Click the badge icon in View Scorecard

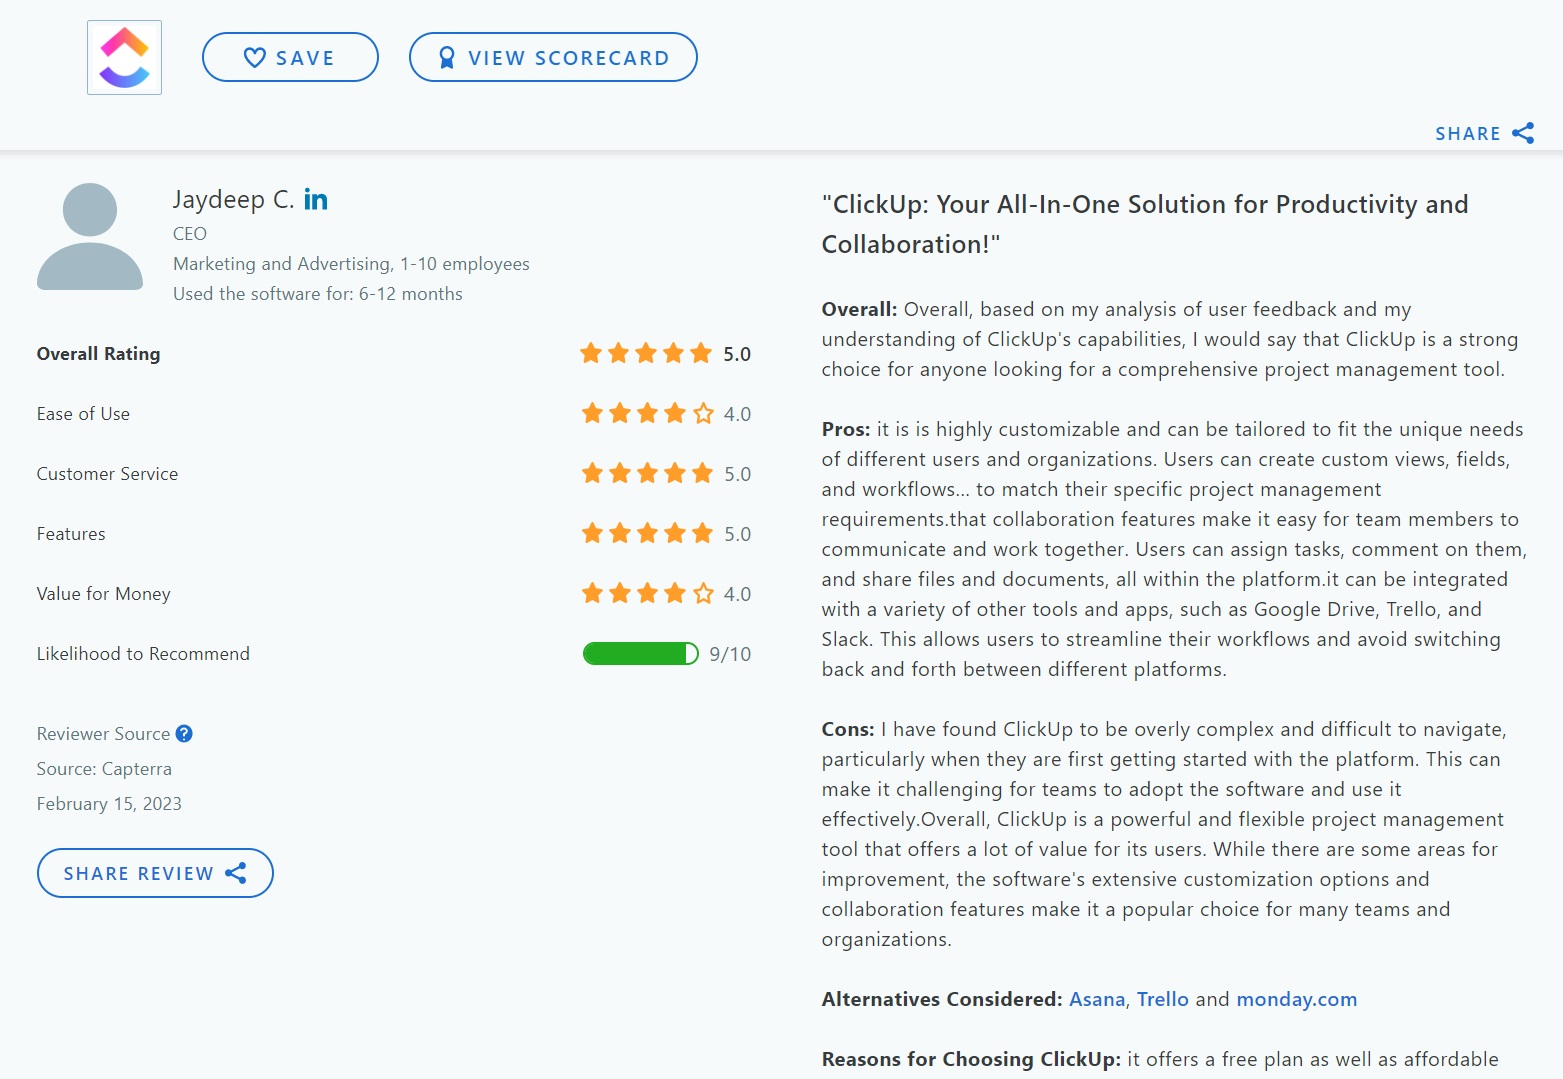pos(445,57)
